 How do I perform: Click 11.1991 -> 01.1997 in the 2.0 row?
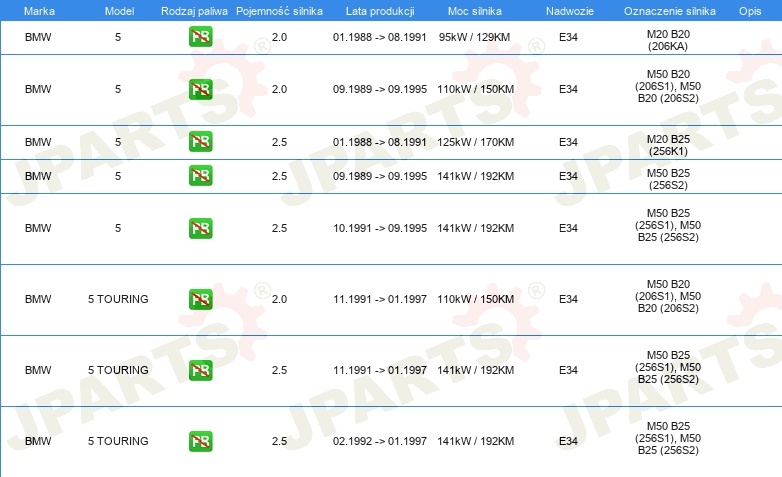coord(380,299)
